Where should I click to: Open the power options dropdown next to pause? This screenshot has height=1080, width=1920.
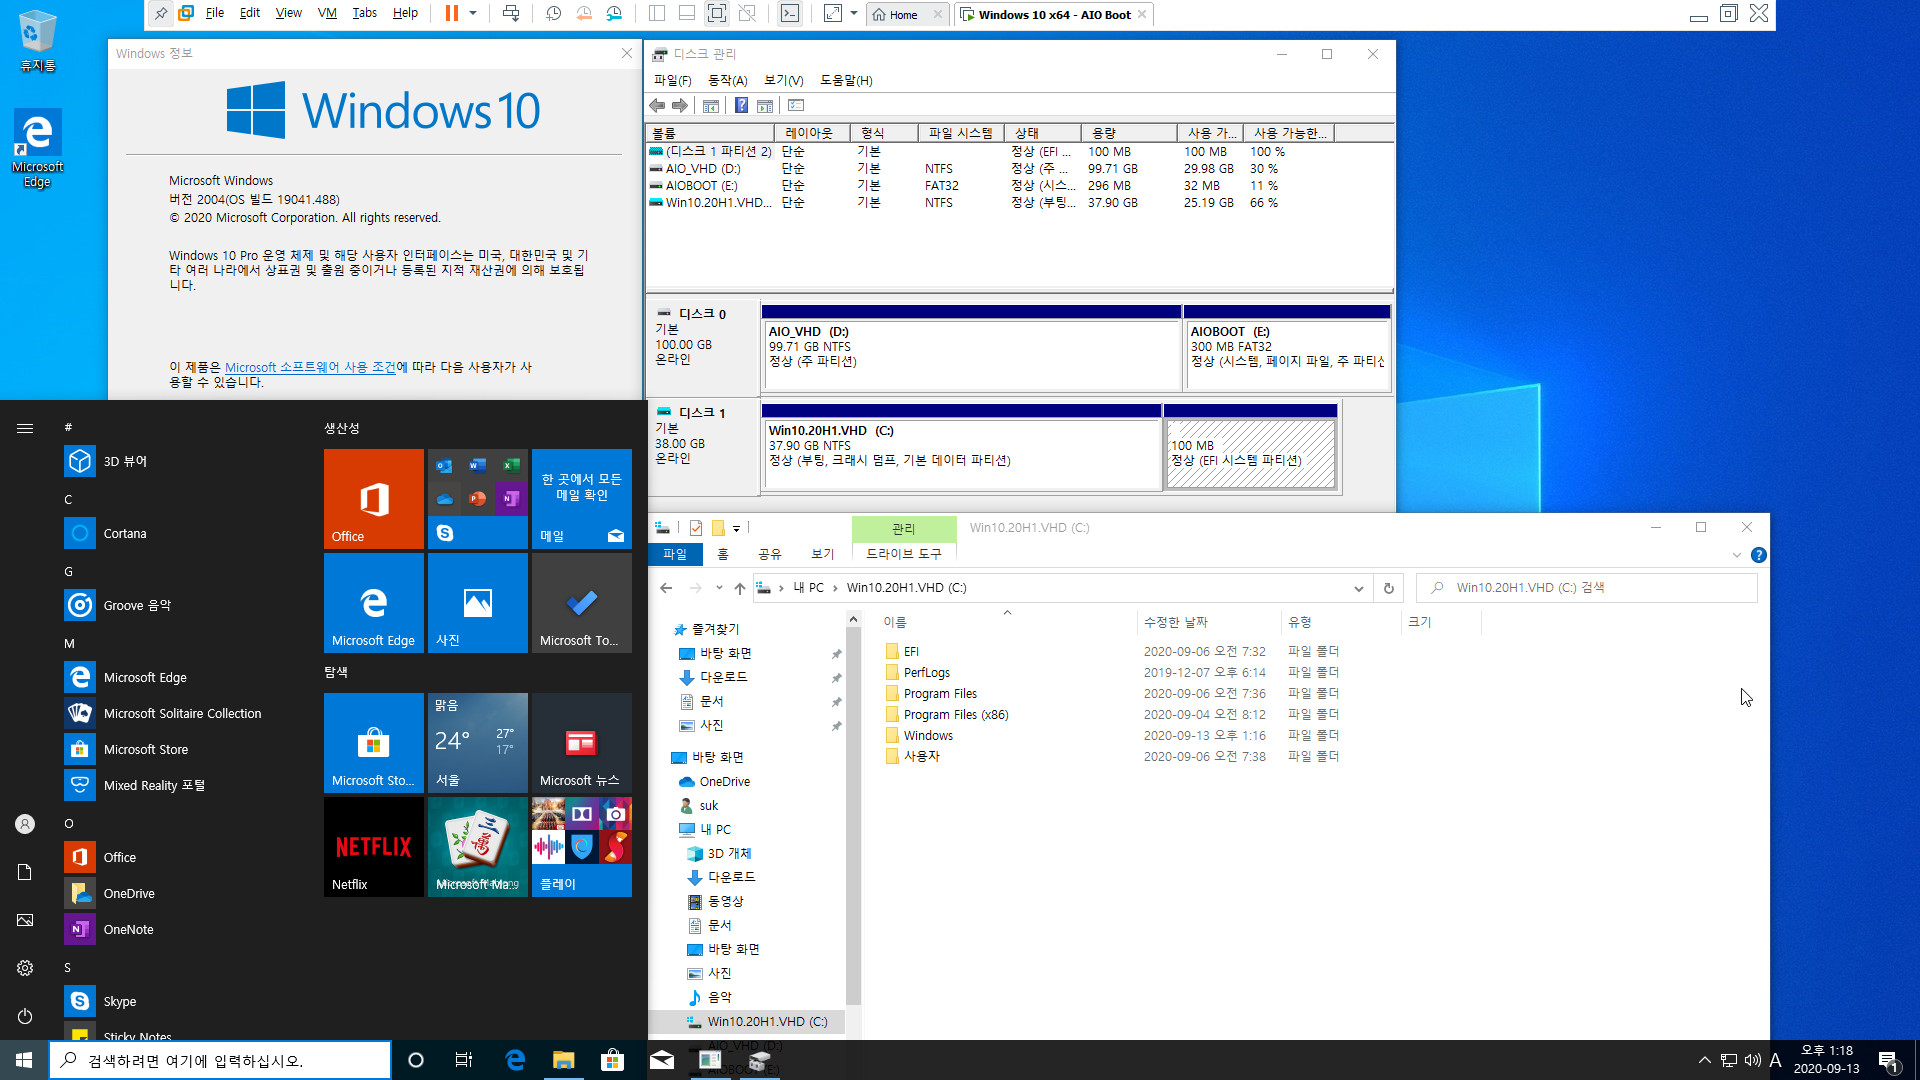(x=473, y=13)
